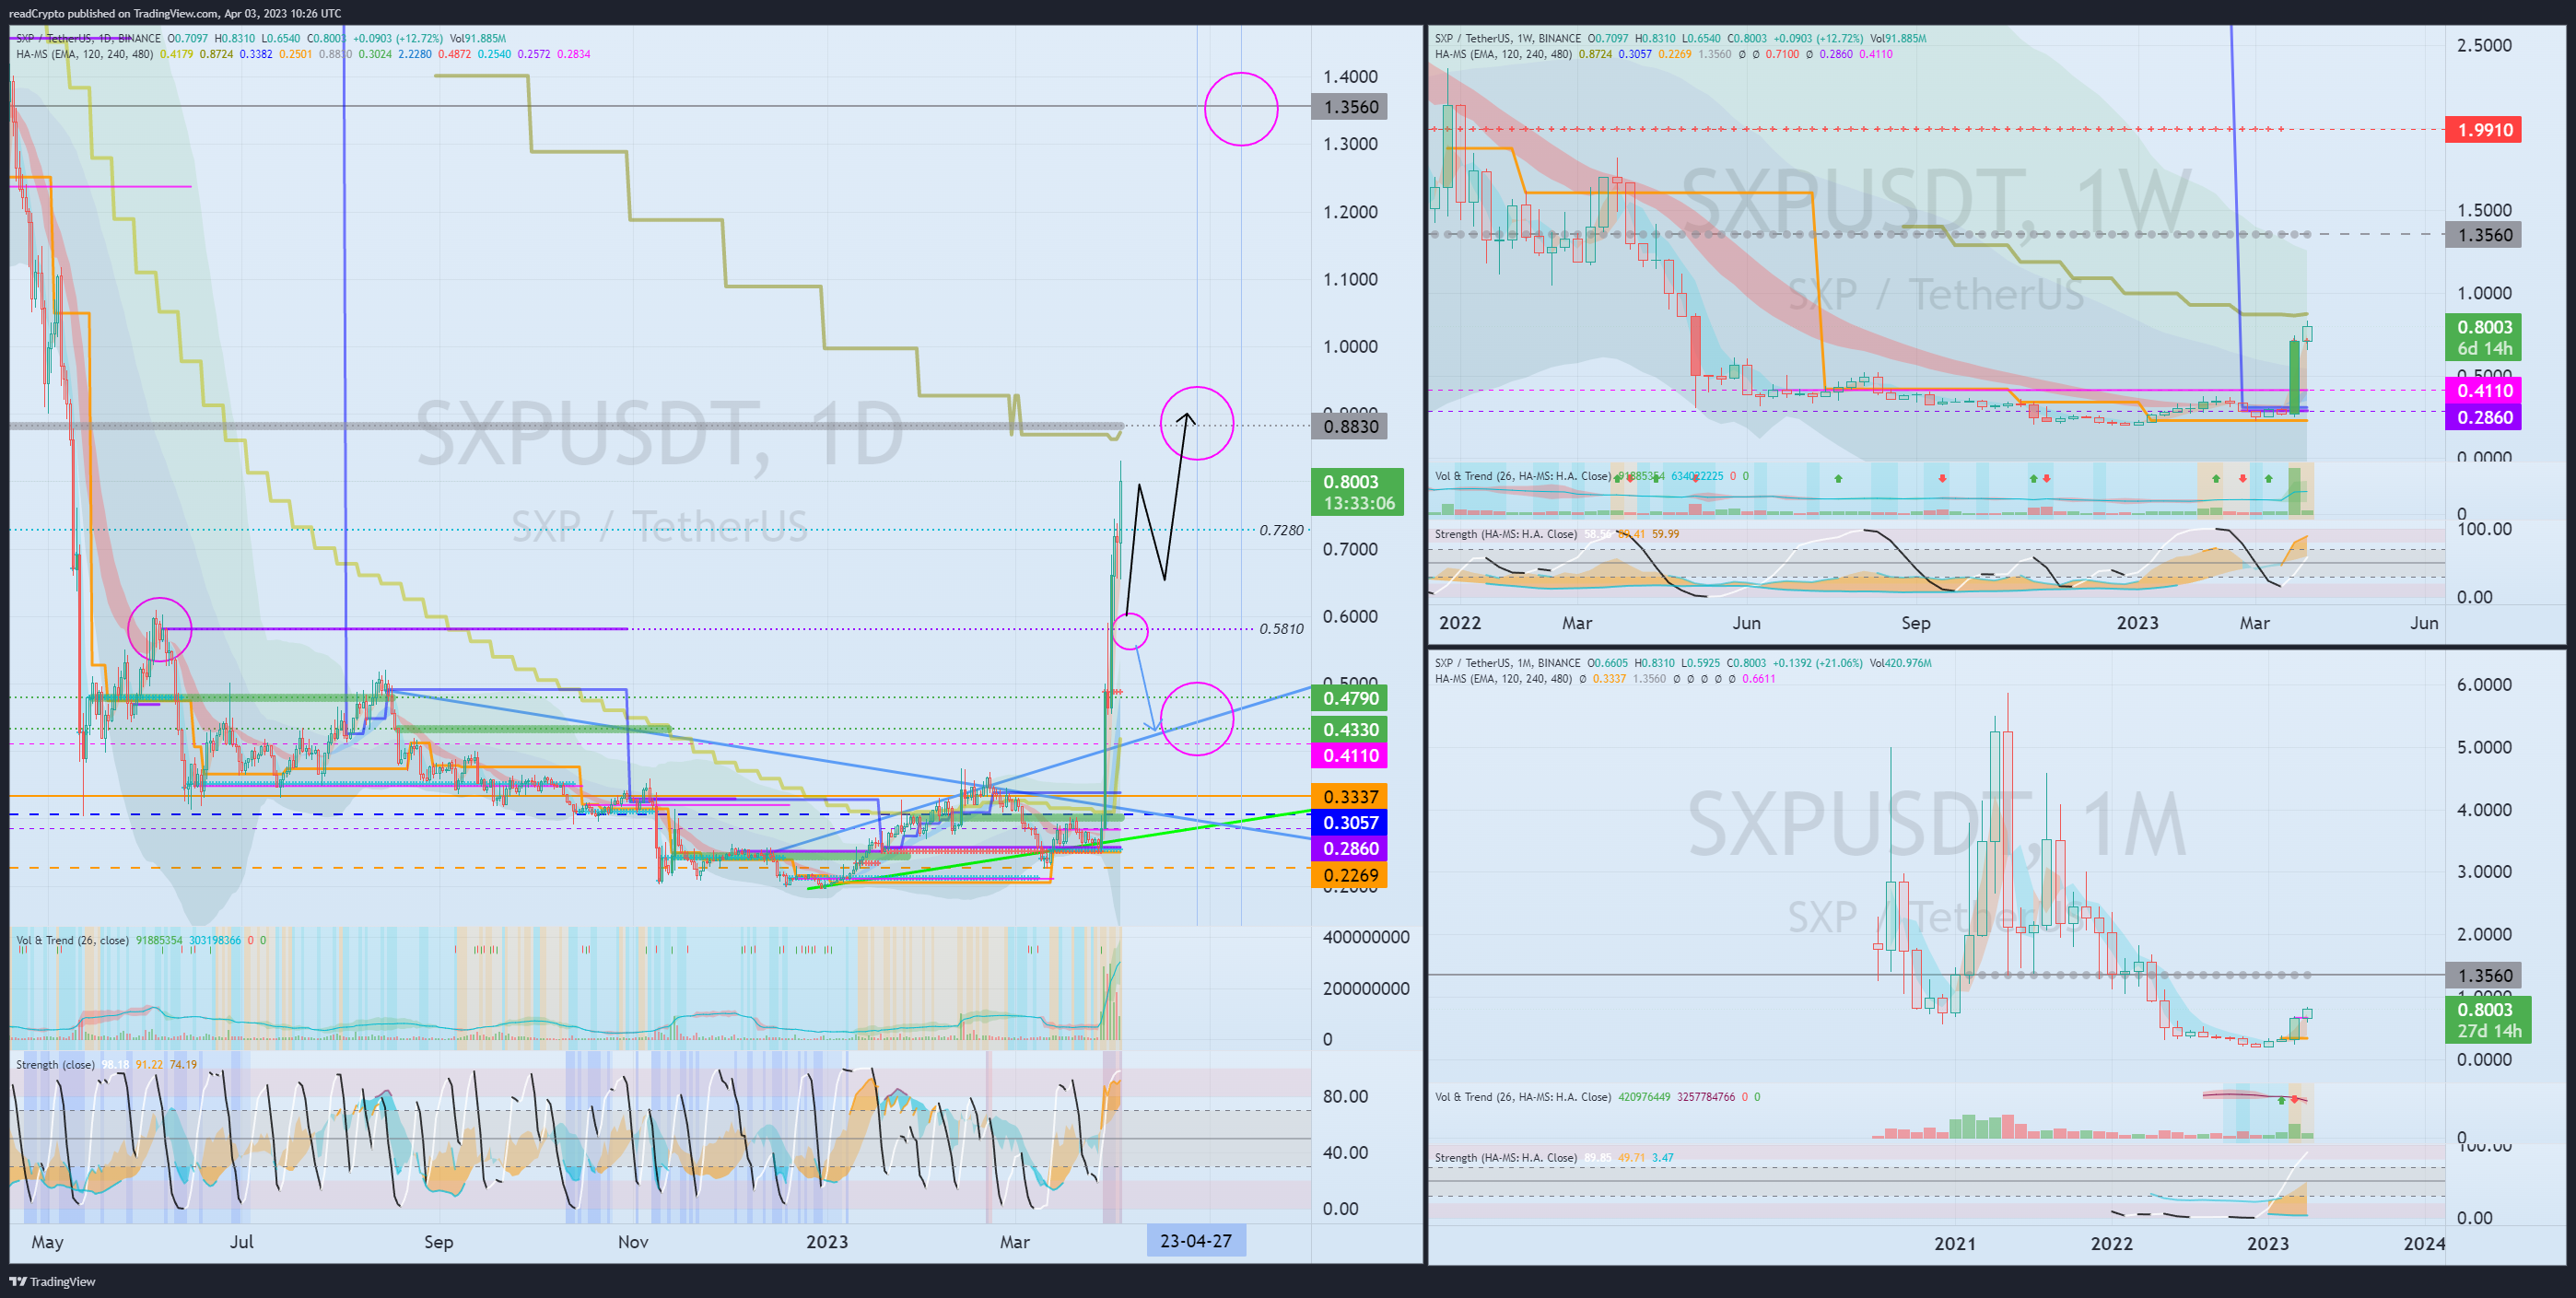Select weekly Strength (HA-MS: H.A. Close) legend
Viewport: 2576px width, 1298px height.
(x=1506, y=534)
